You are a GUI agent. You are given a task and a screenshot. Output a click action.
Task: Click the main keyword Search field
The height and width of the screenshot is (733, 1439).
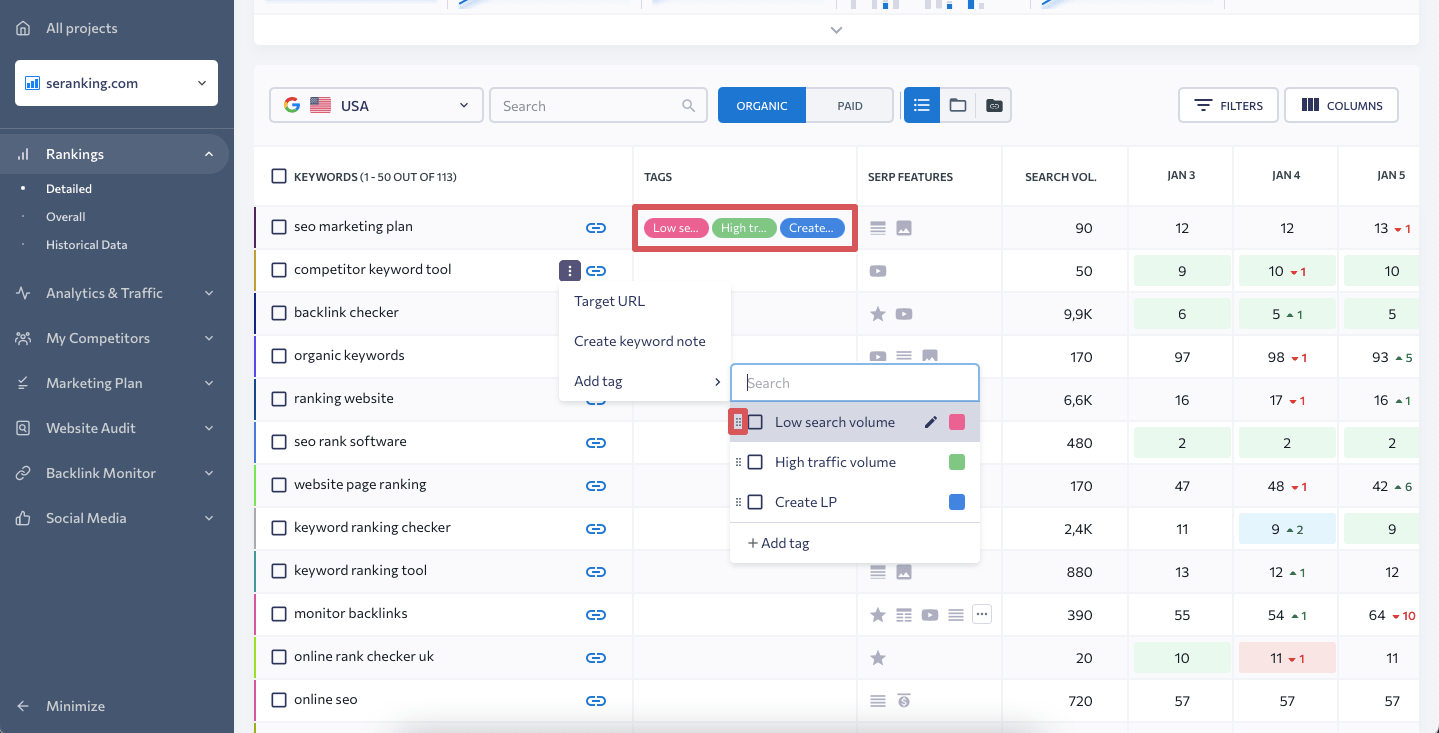pos(596,105)
